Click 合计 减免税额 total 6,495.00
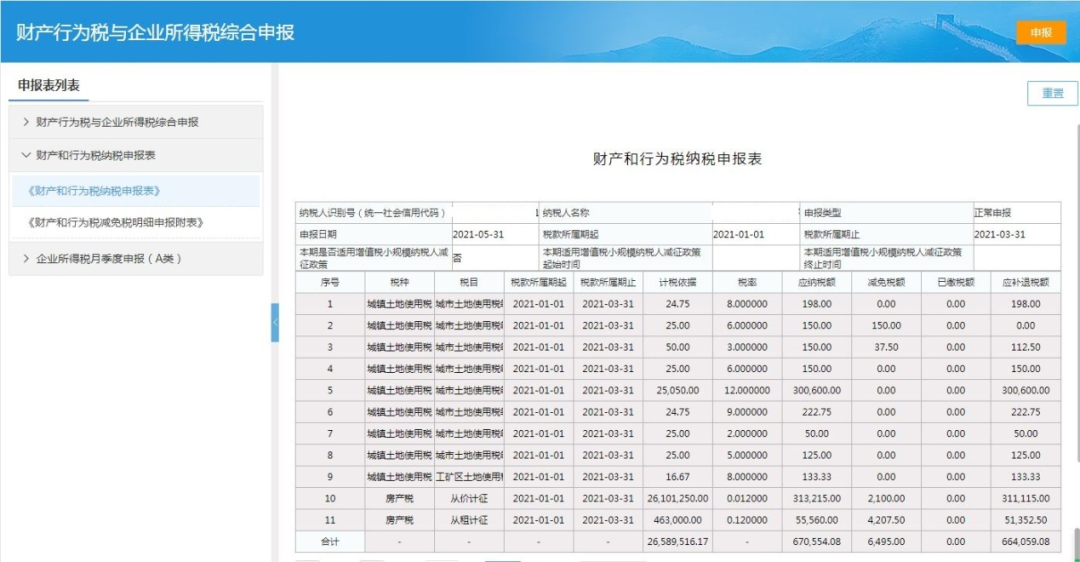 click(886, 542)
